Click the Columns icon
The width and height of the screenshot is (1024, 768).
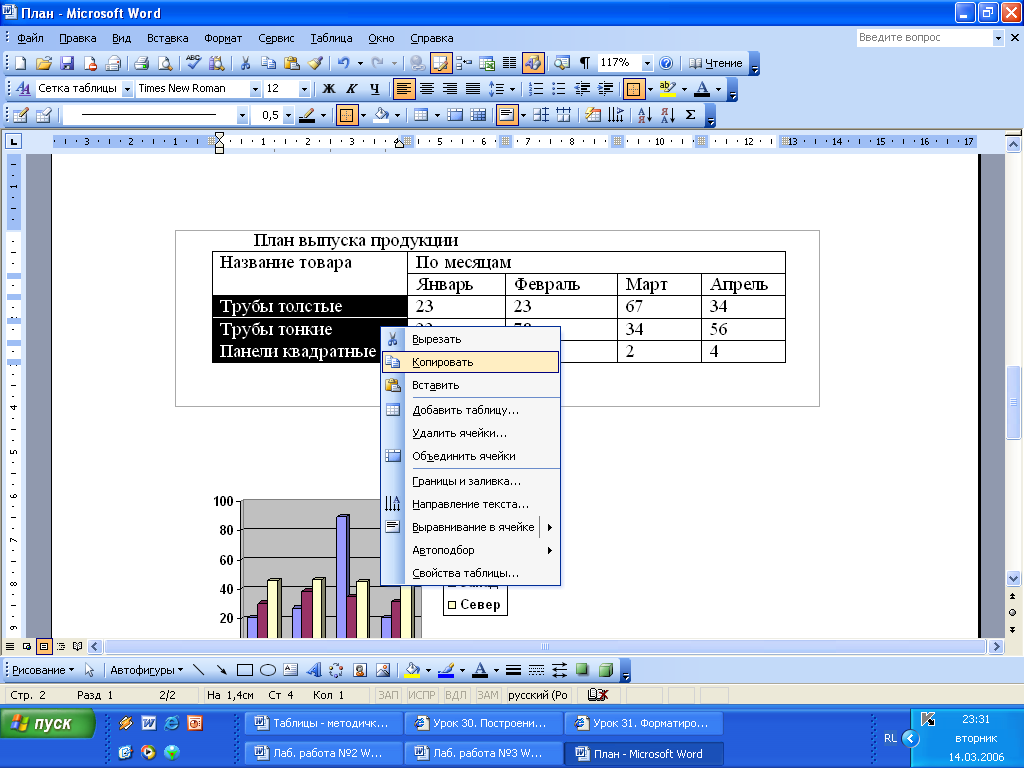point(509,63)
